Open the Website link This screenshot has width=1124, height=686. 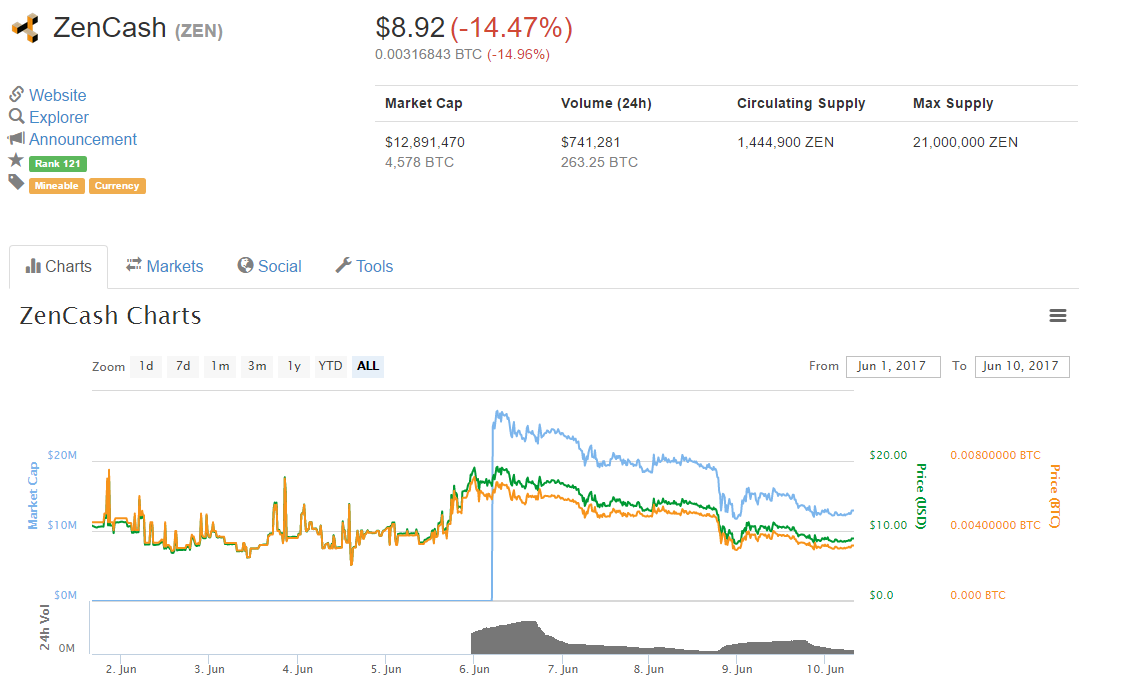point(57,95)
